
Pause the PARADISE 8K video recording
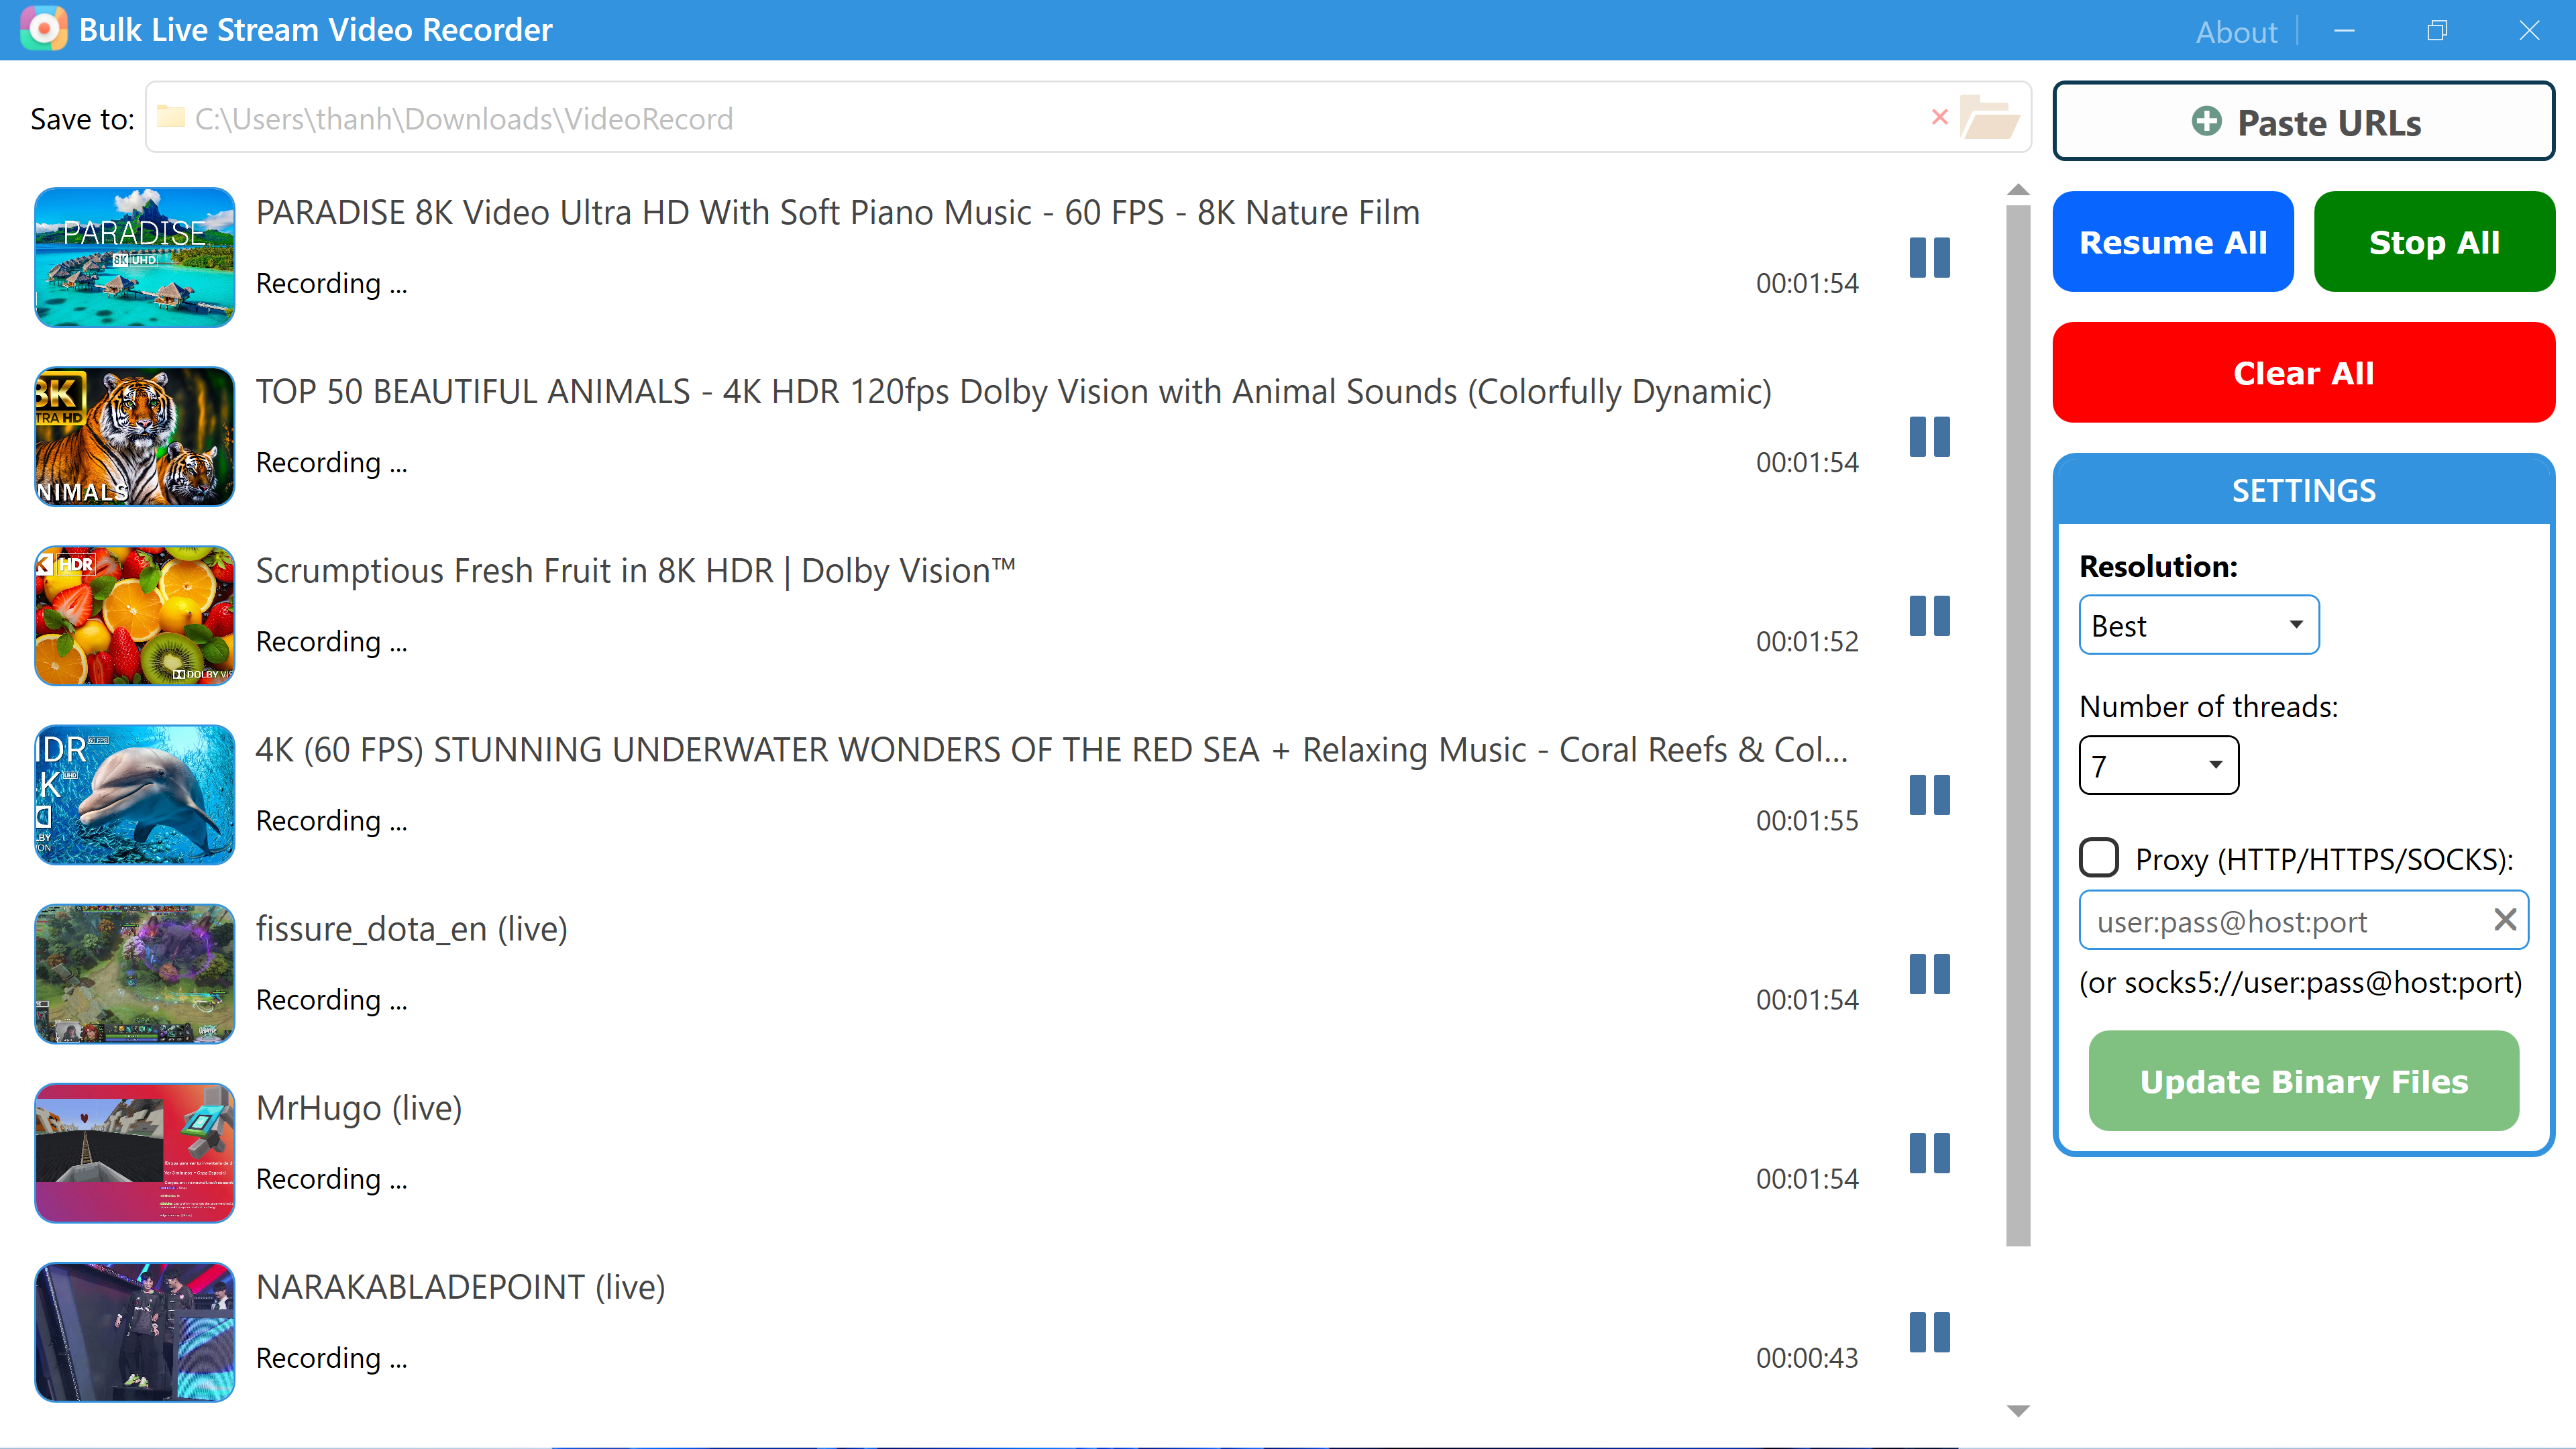point(1929,257)
